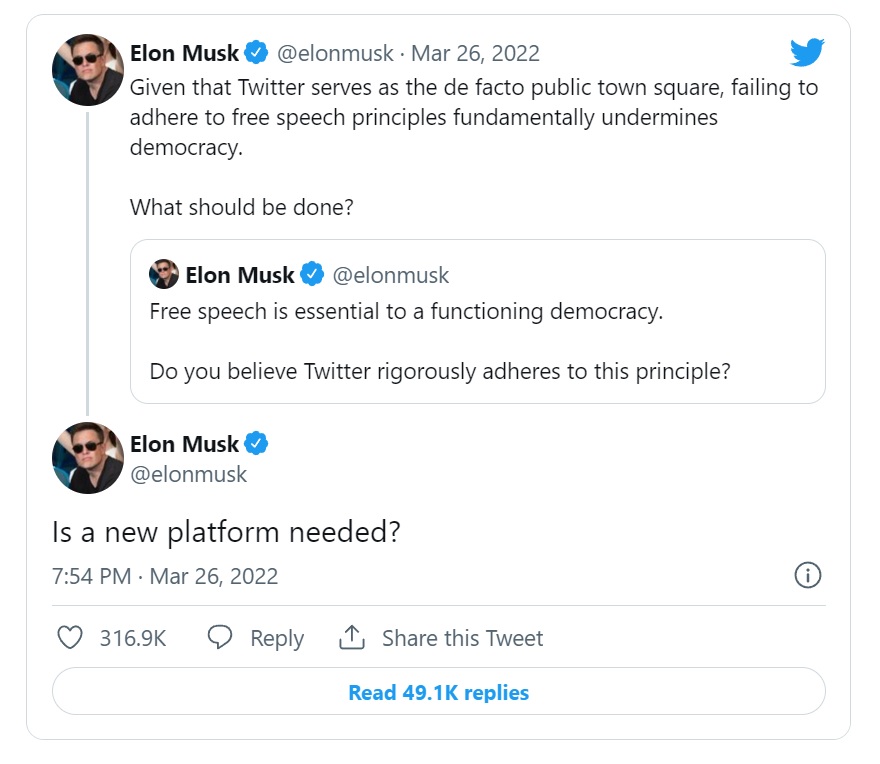Click top tweet text about town square
The image size is (880, 764).
tap(473, 117)
